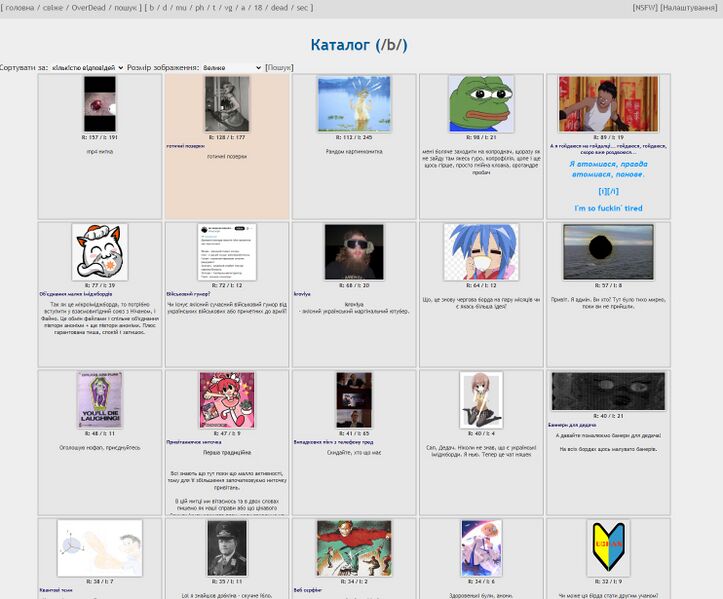Open the cat in chef hat thumbnail

[100, 252]
